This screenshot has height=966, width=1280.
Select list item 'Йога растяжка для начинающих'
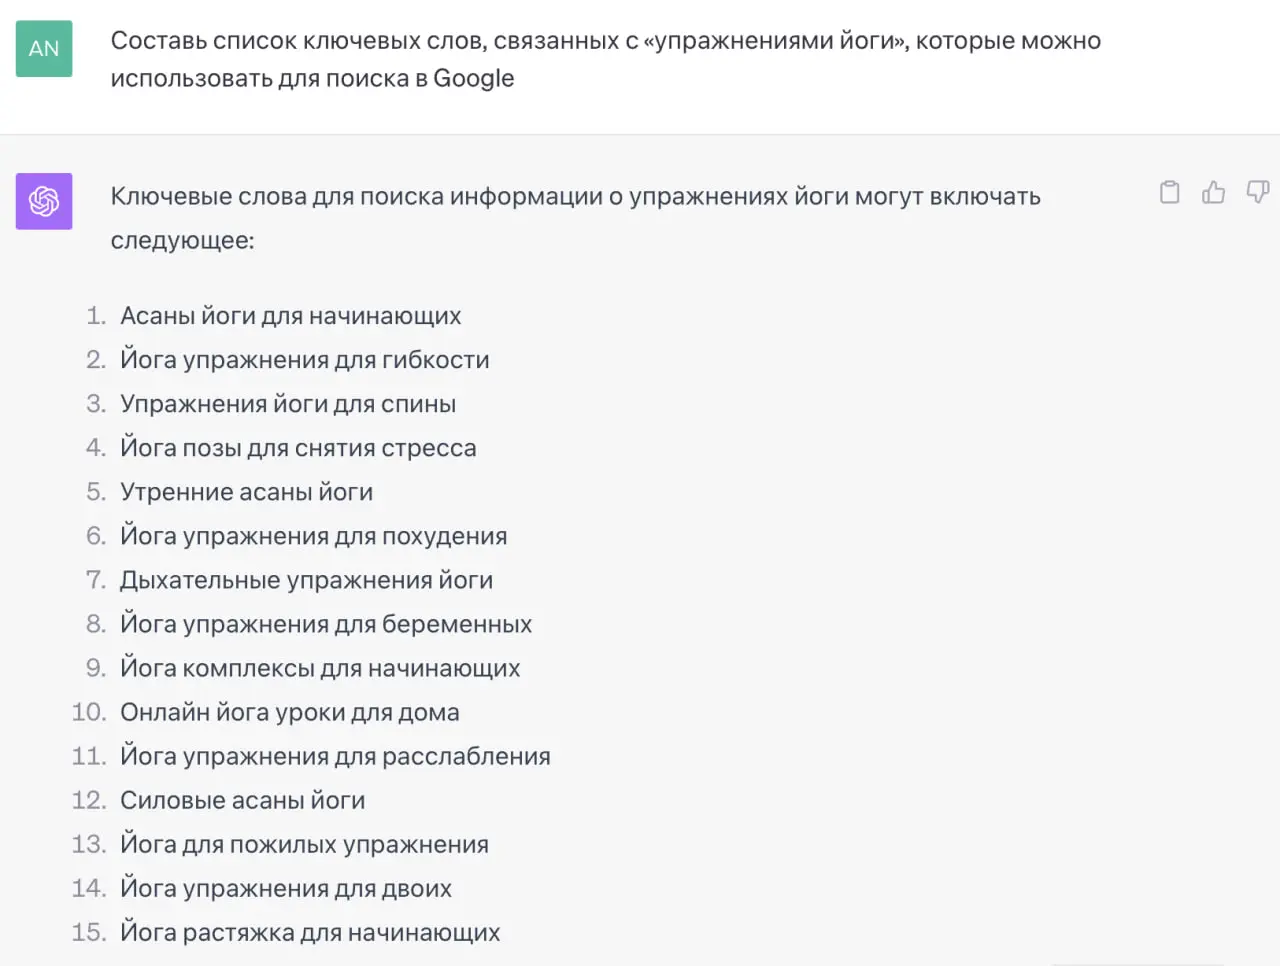click(310, 932)
